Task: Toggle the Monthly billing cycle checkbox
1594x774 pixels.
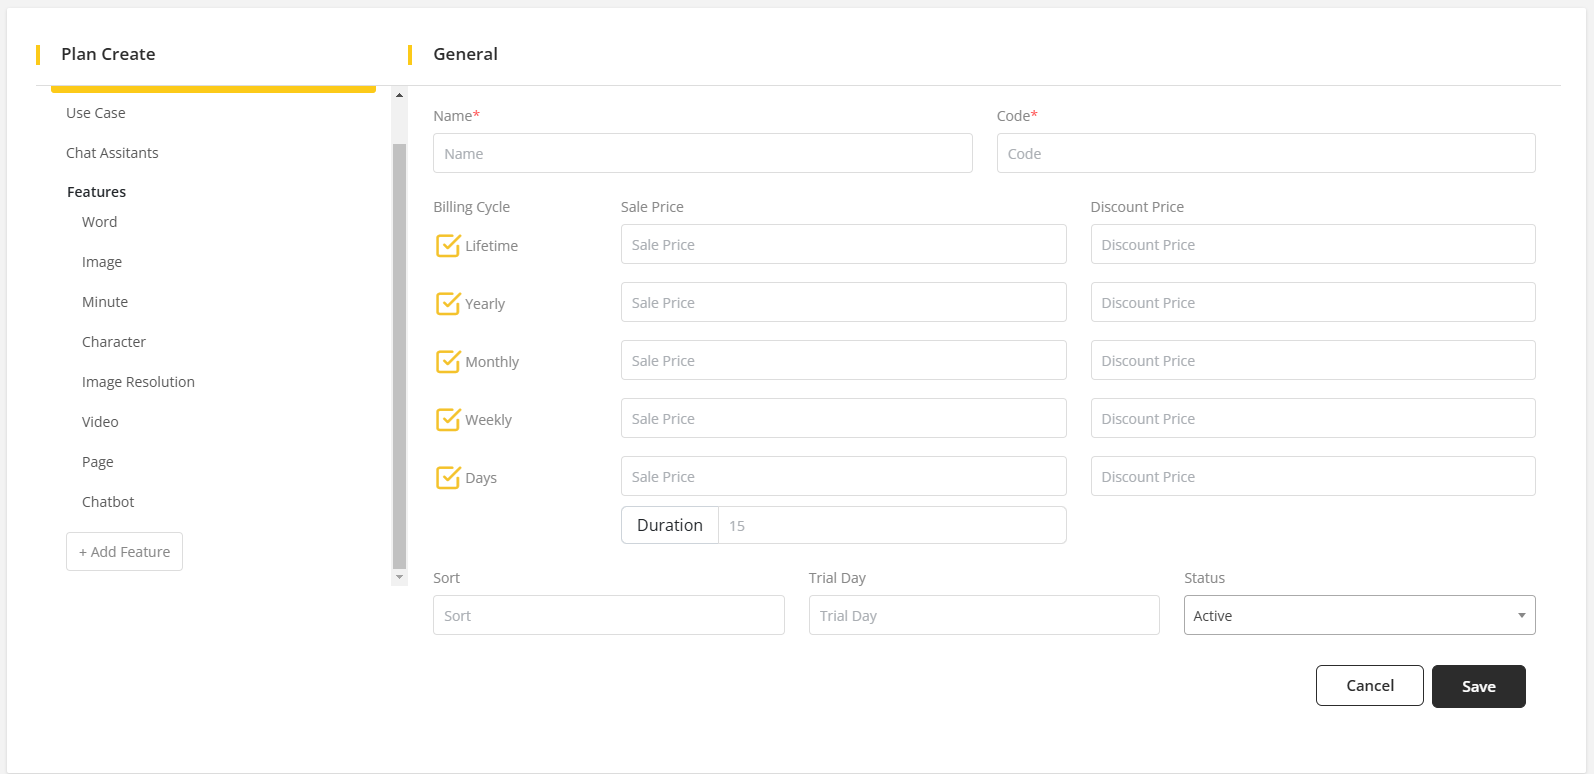Action: coord(448,362)
